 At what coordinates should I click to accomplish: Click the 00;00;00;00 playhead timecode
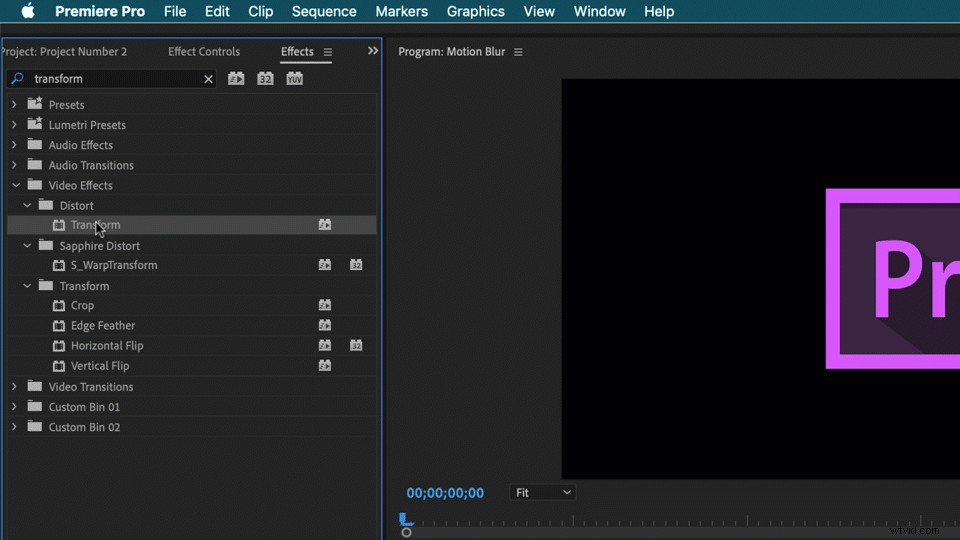click(445, 493)
